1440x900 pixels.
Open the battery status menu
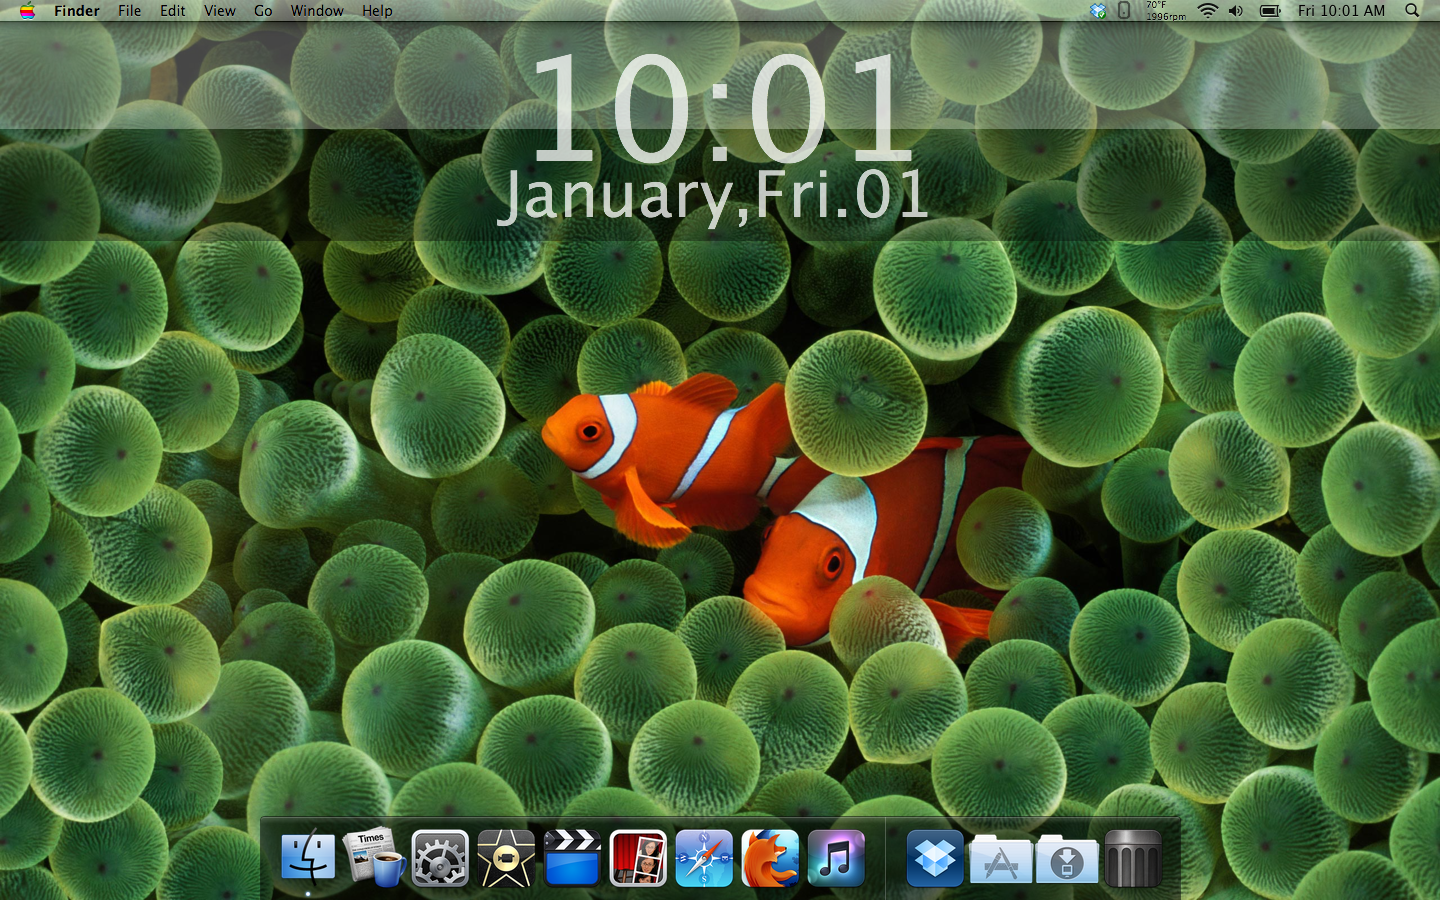pos(1270,11)
